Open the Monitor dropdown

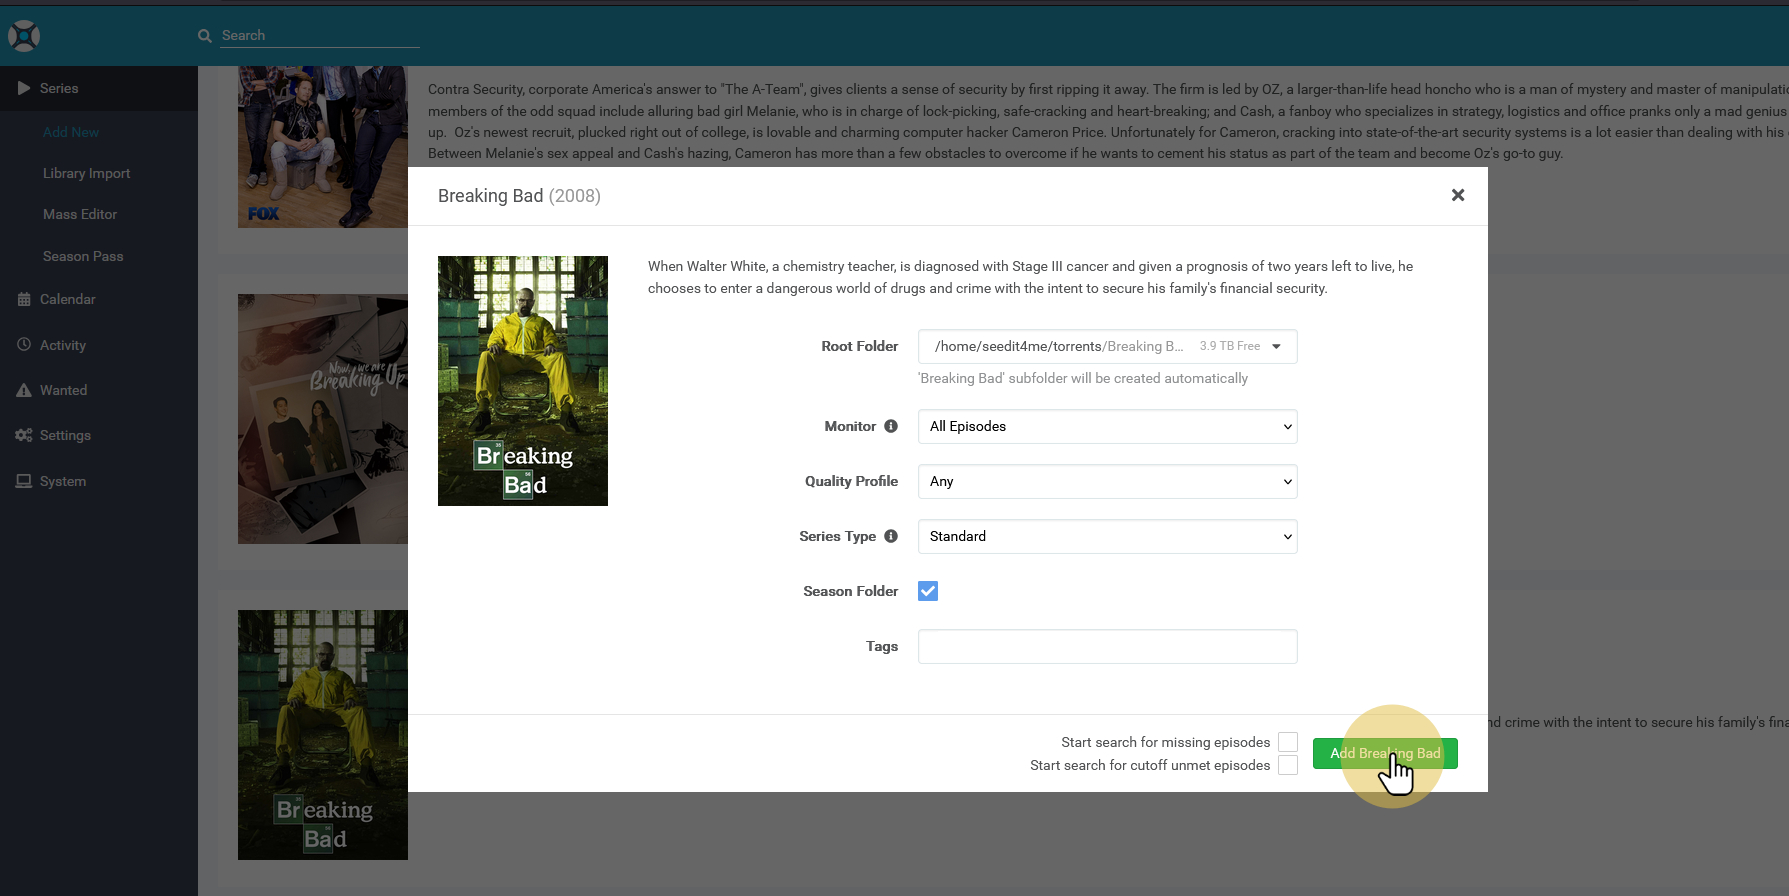point(1108,426)
